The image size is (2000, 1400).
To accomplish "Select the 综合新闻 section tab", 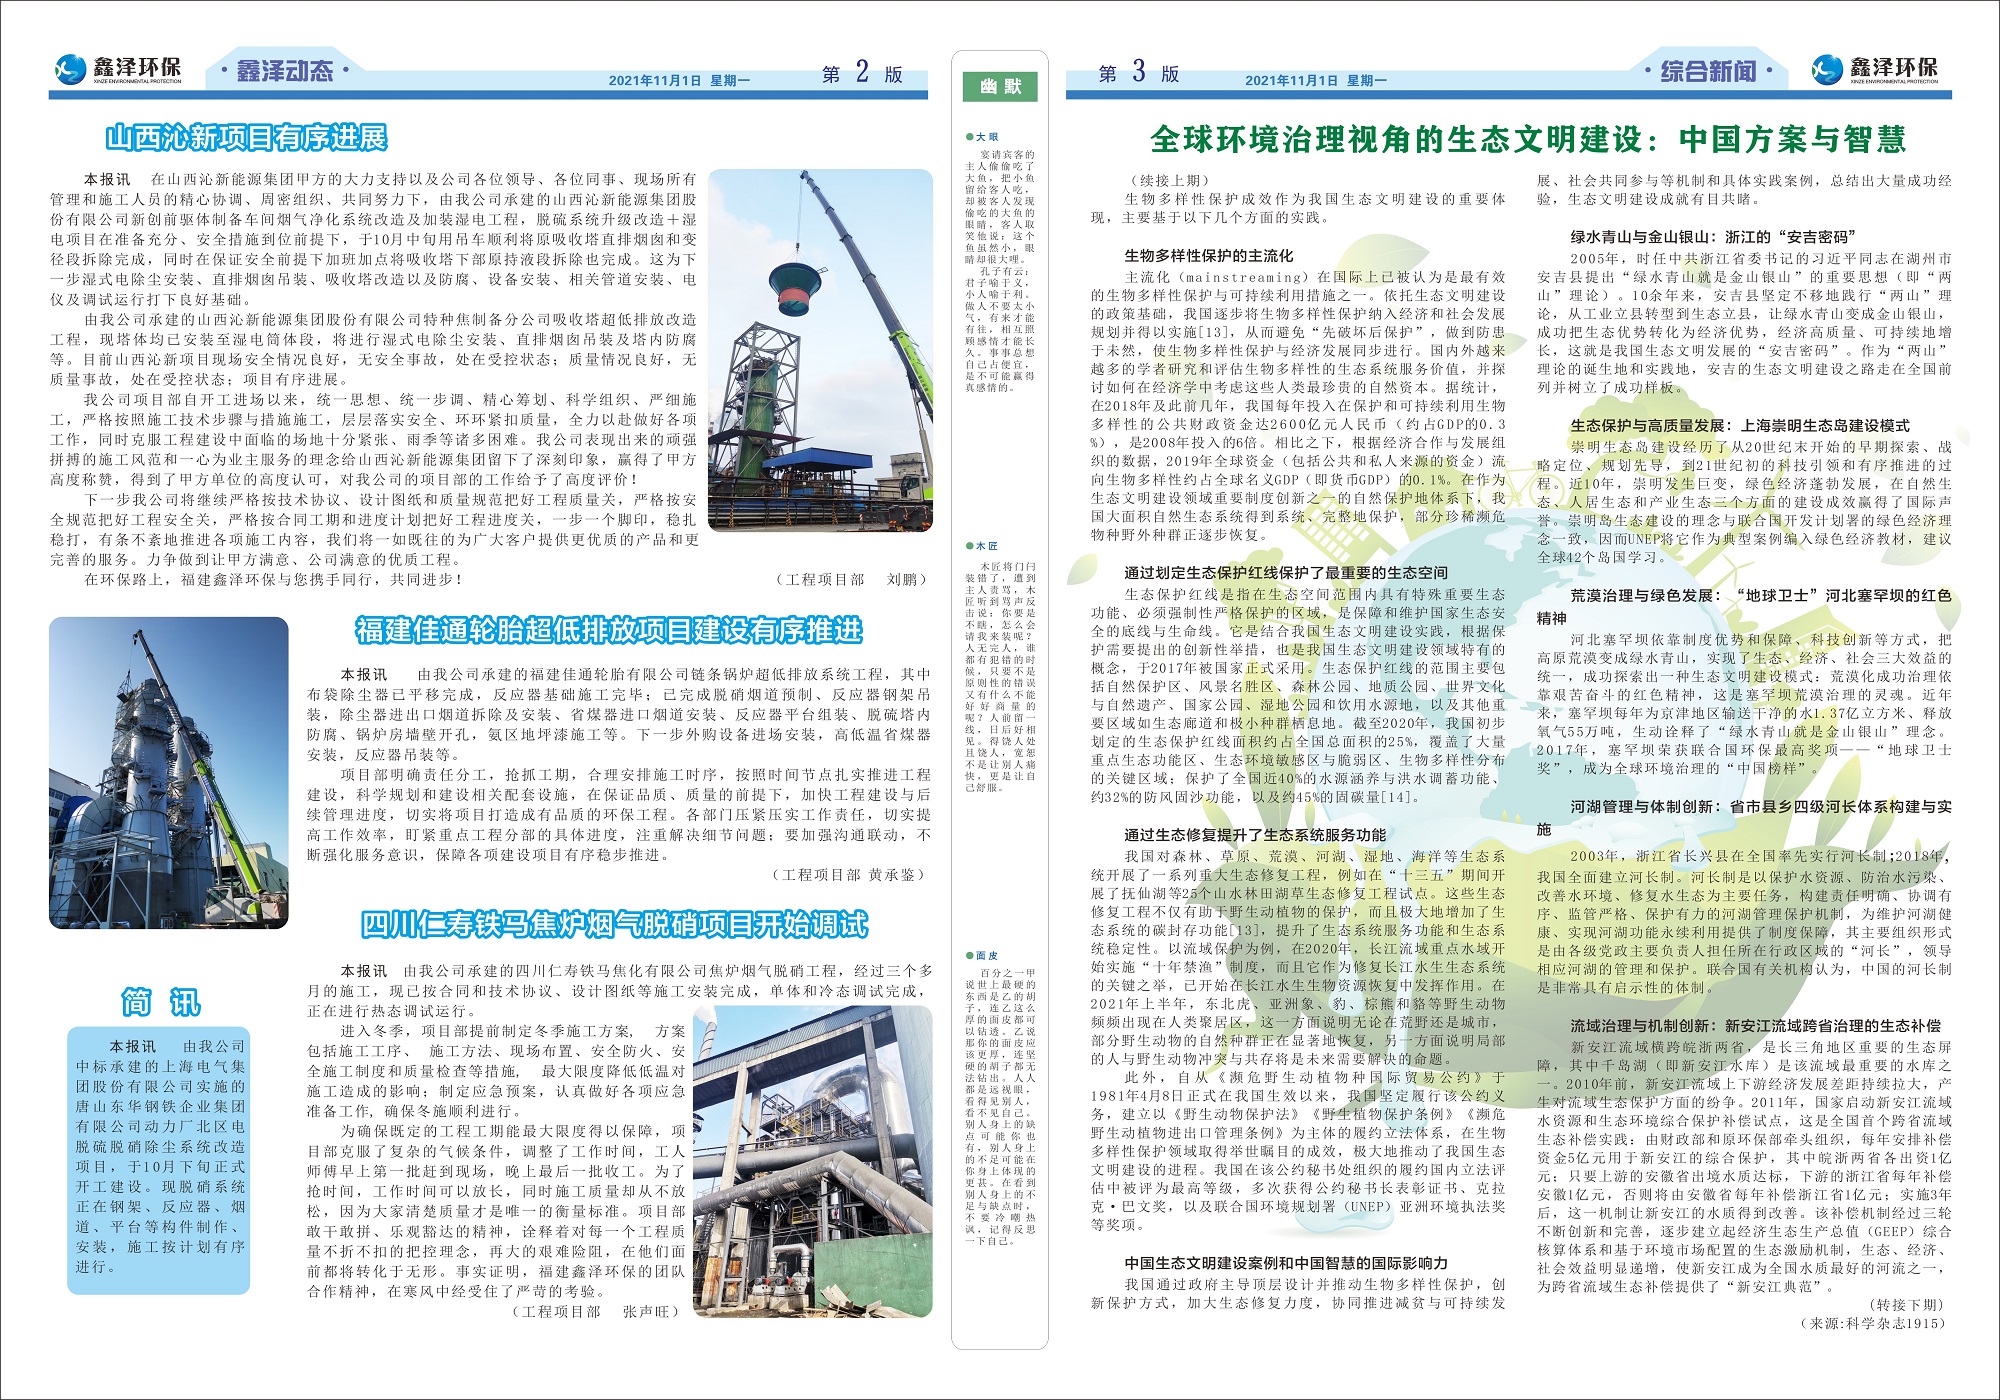I will tap(1708, 71).
